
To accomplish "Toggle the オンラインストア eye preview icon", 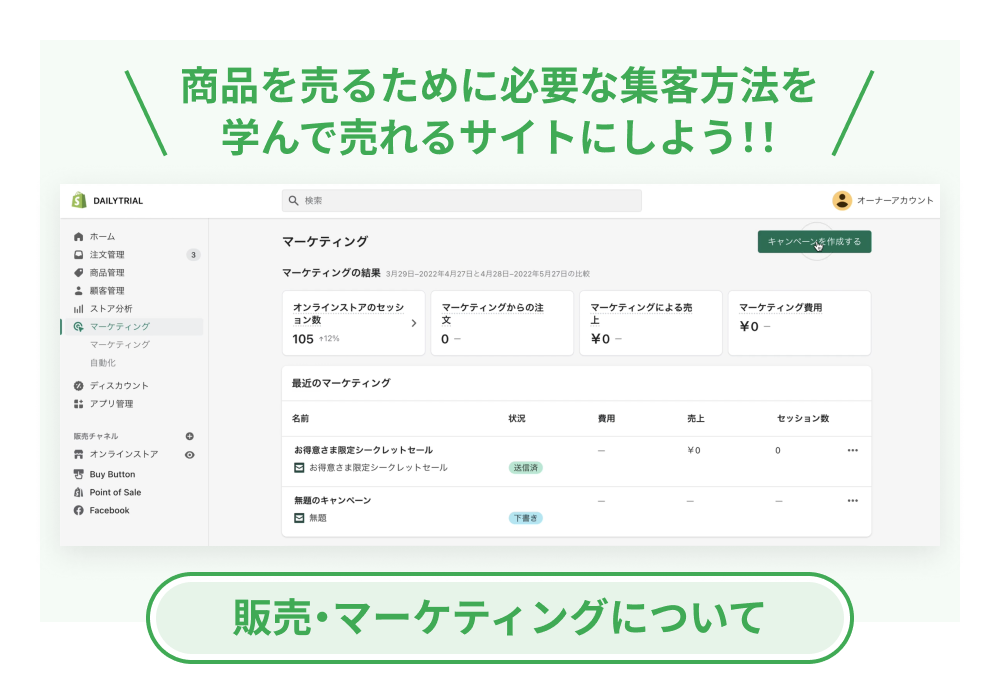I will (190, 455).
